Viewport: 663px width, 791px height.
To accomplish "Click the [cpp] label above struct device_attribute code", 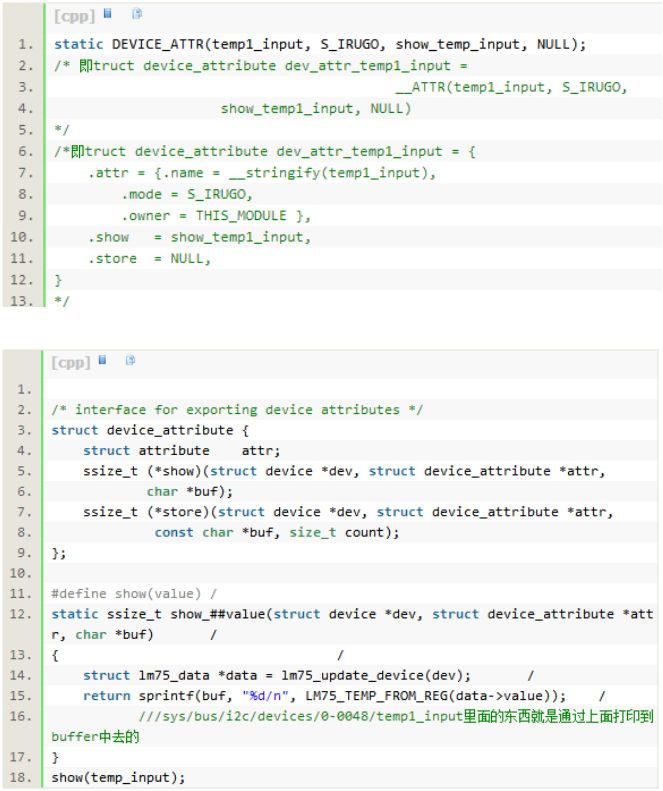I will click(x=71, y=362).
